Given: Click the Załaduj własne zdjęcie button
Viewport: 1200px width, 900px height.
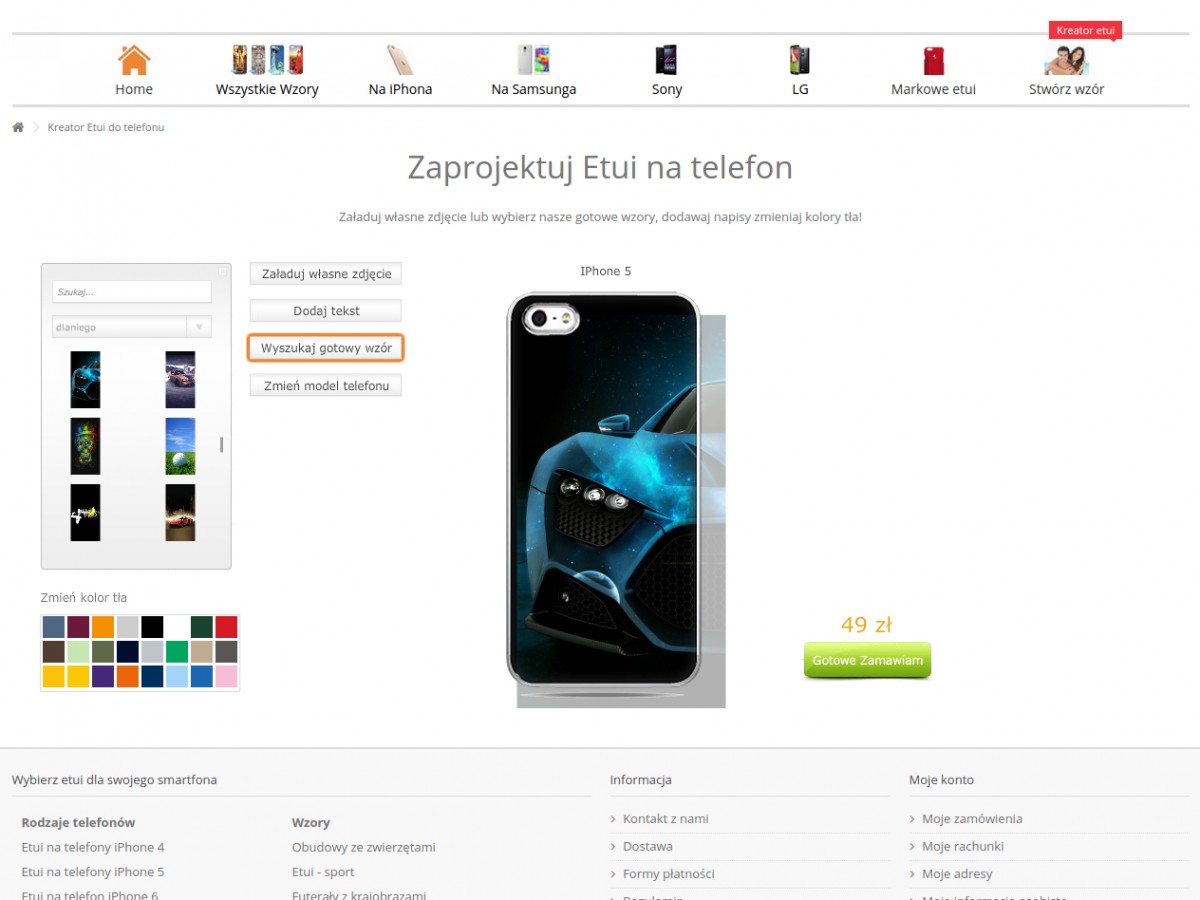Looking at the screenshot, I should tap(326, 274).
